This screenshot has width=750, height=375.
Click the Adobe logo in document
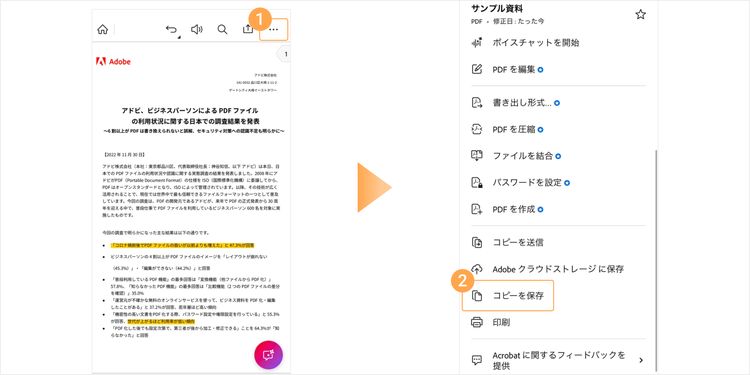click(113, 62)
